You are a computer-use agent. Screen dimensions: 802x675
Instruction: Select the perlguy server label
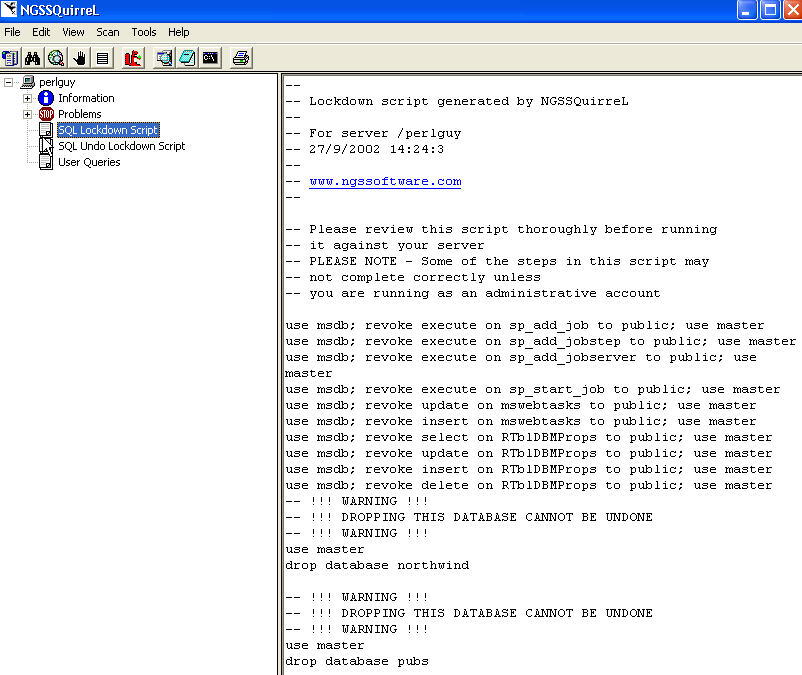(x=57, y=82)
